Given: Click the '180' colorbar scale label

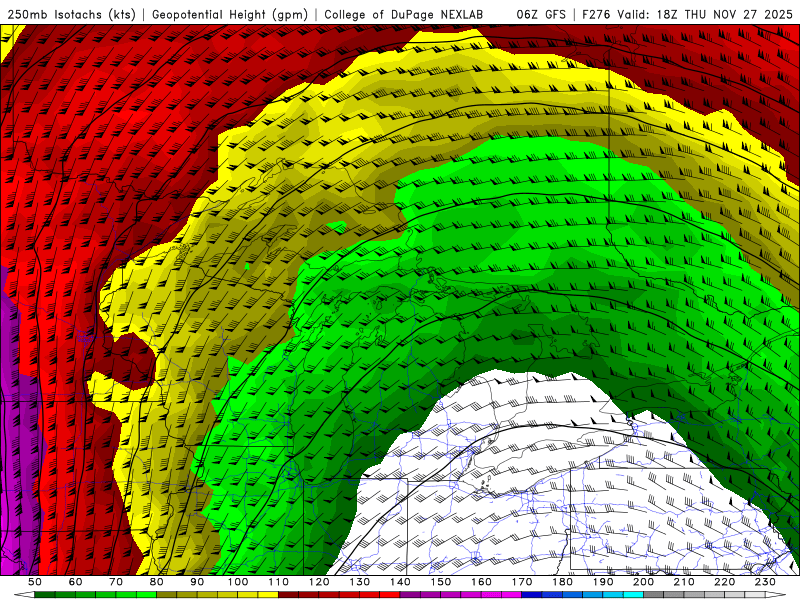Looking at the screenshot, I should (562, 582).
